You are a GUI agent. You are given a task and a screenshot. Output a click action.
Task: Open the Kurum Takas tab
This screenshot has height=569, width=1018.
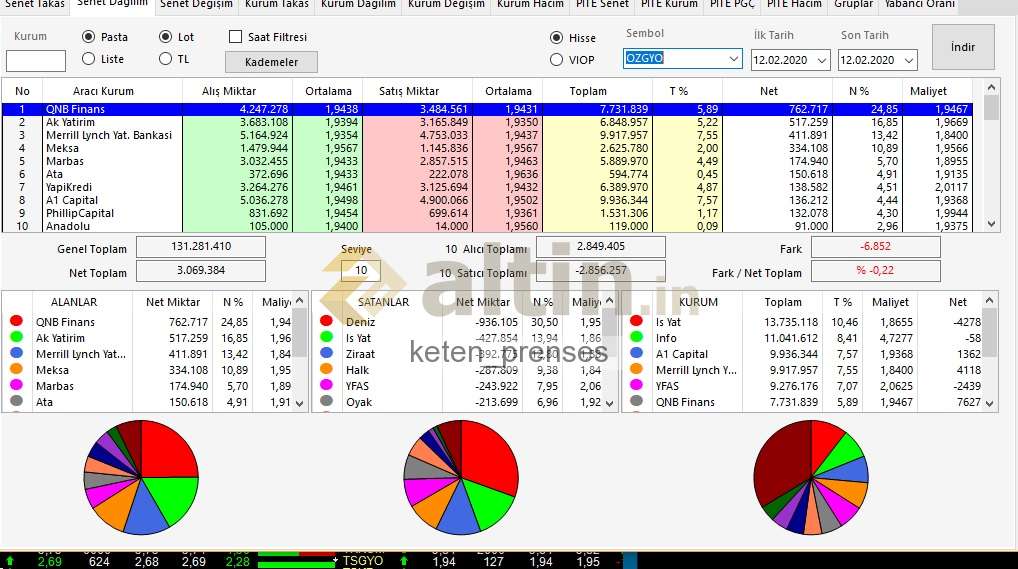click(277, 5)
